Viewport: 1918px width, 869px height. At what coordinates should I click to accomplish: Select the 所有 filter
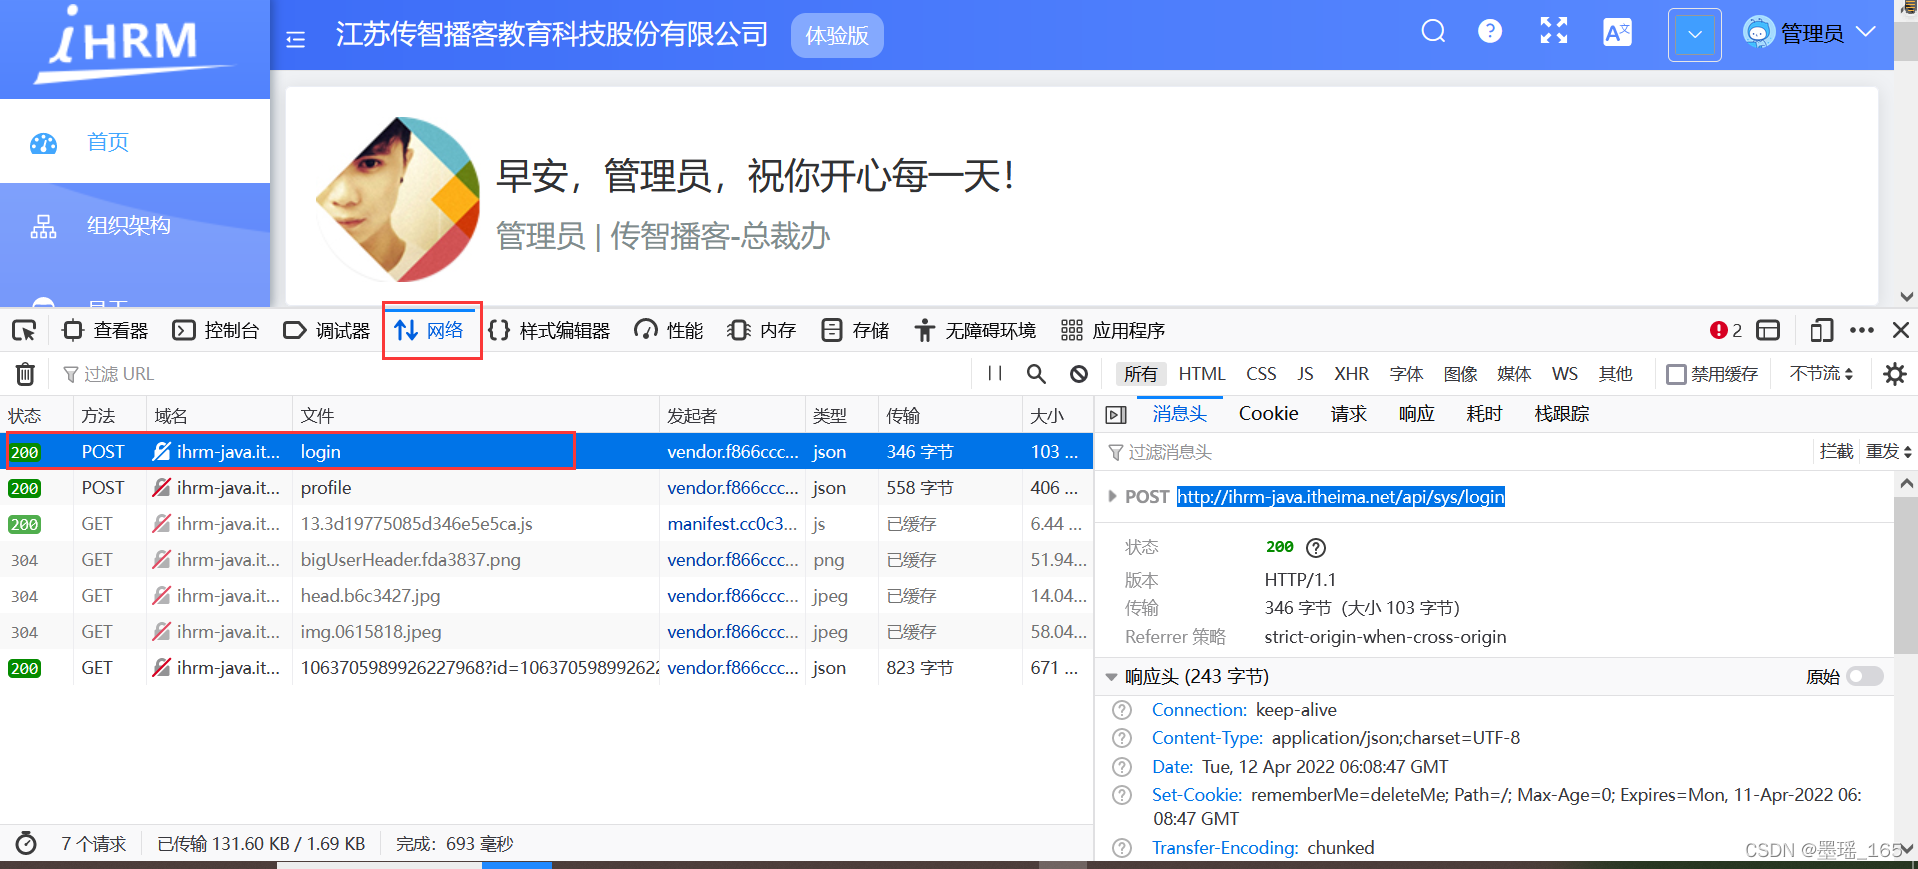click(1140, 374)
